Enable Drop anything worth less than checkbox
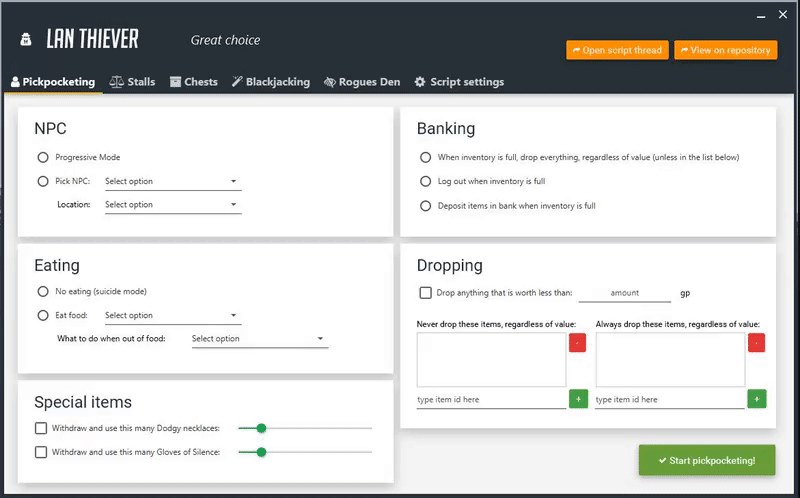 (426, 293)
